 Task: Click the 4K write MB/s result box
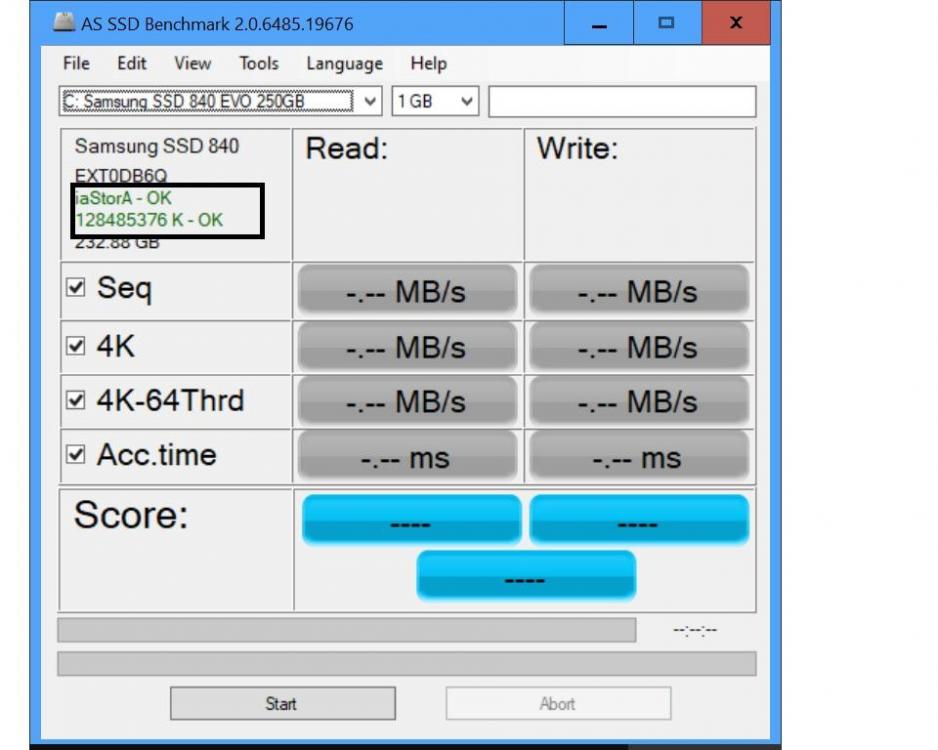639,346
